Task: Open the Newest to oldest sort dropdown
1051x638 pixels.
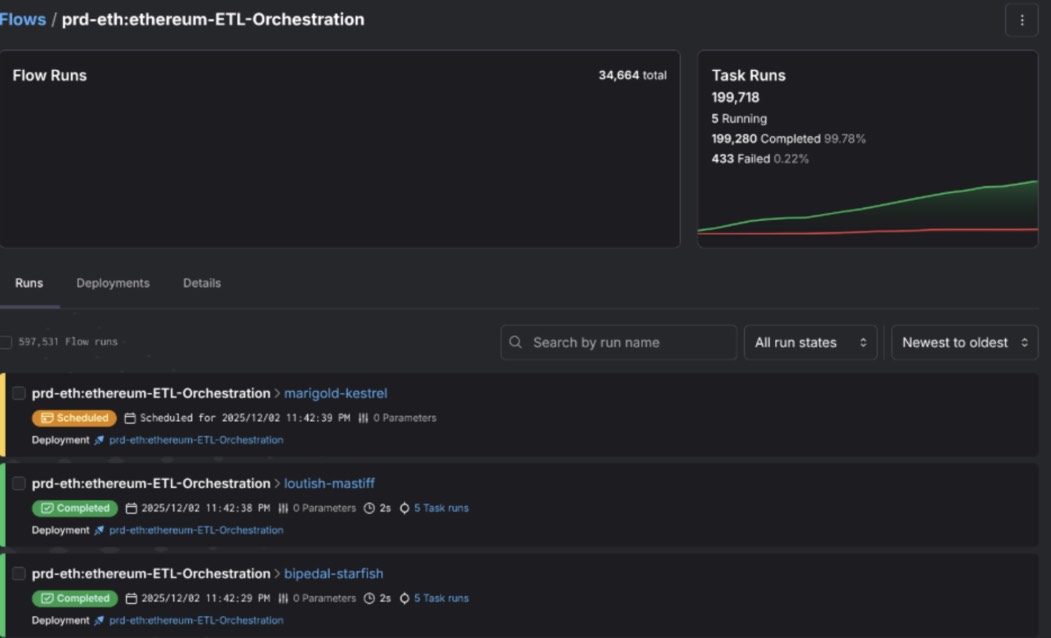Action: point(965,342)
